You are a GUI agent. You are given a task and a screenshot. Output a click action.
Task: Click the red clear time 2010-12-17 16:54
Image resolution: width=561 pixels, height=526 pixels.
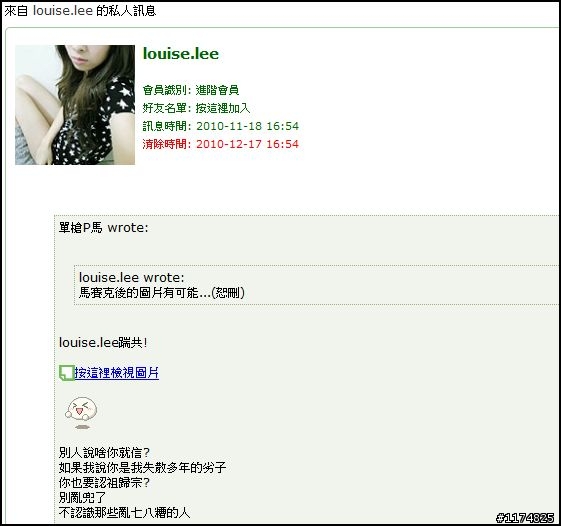pyautogui.click(x=247, y=144)
